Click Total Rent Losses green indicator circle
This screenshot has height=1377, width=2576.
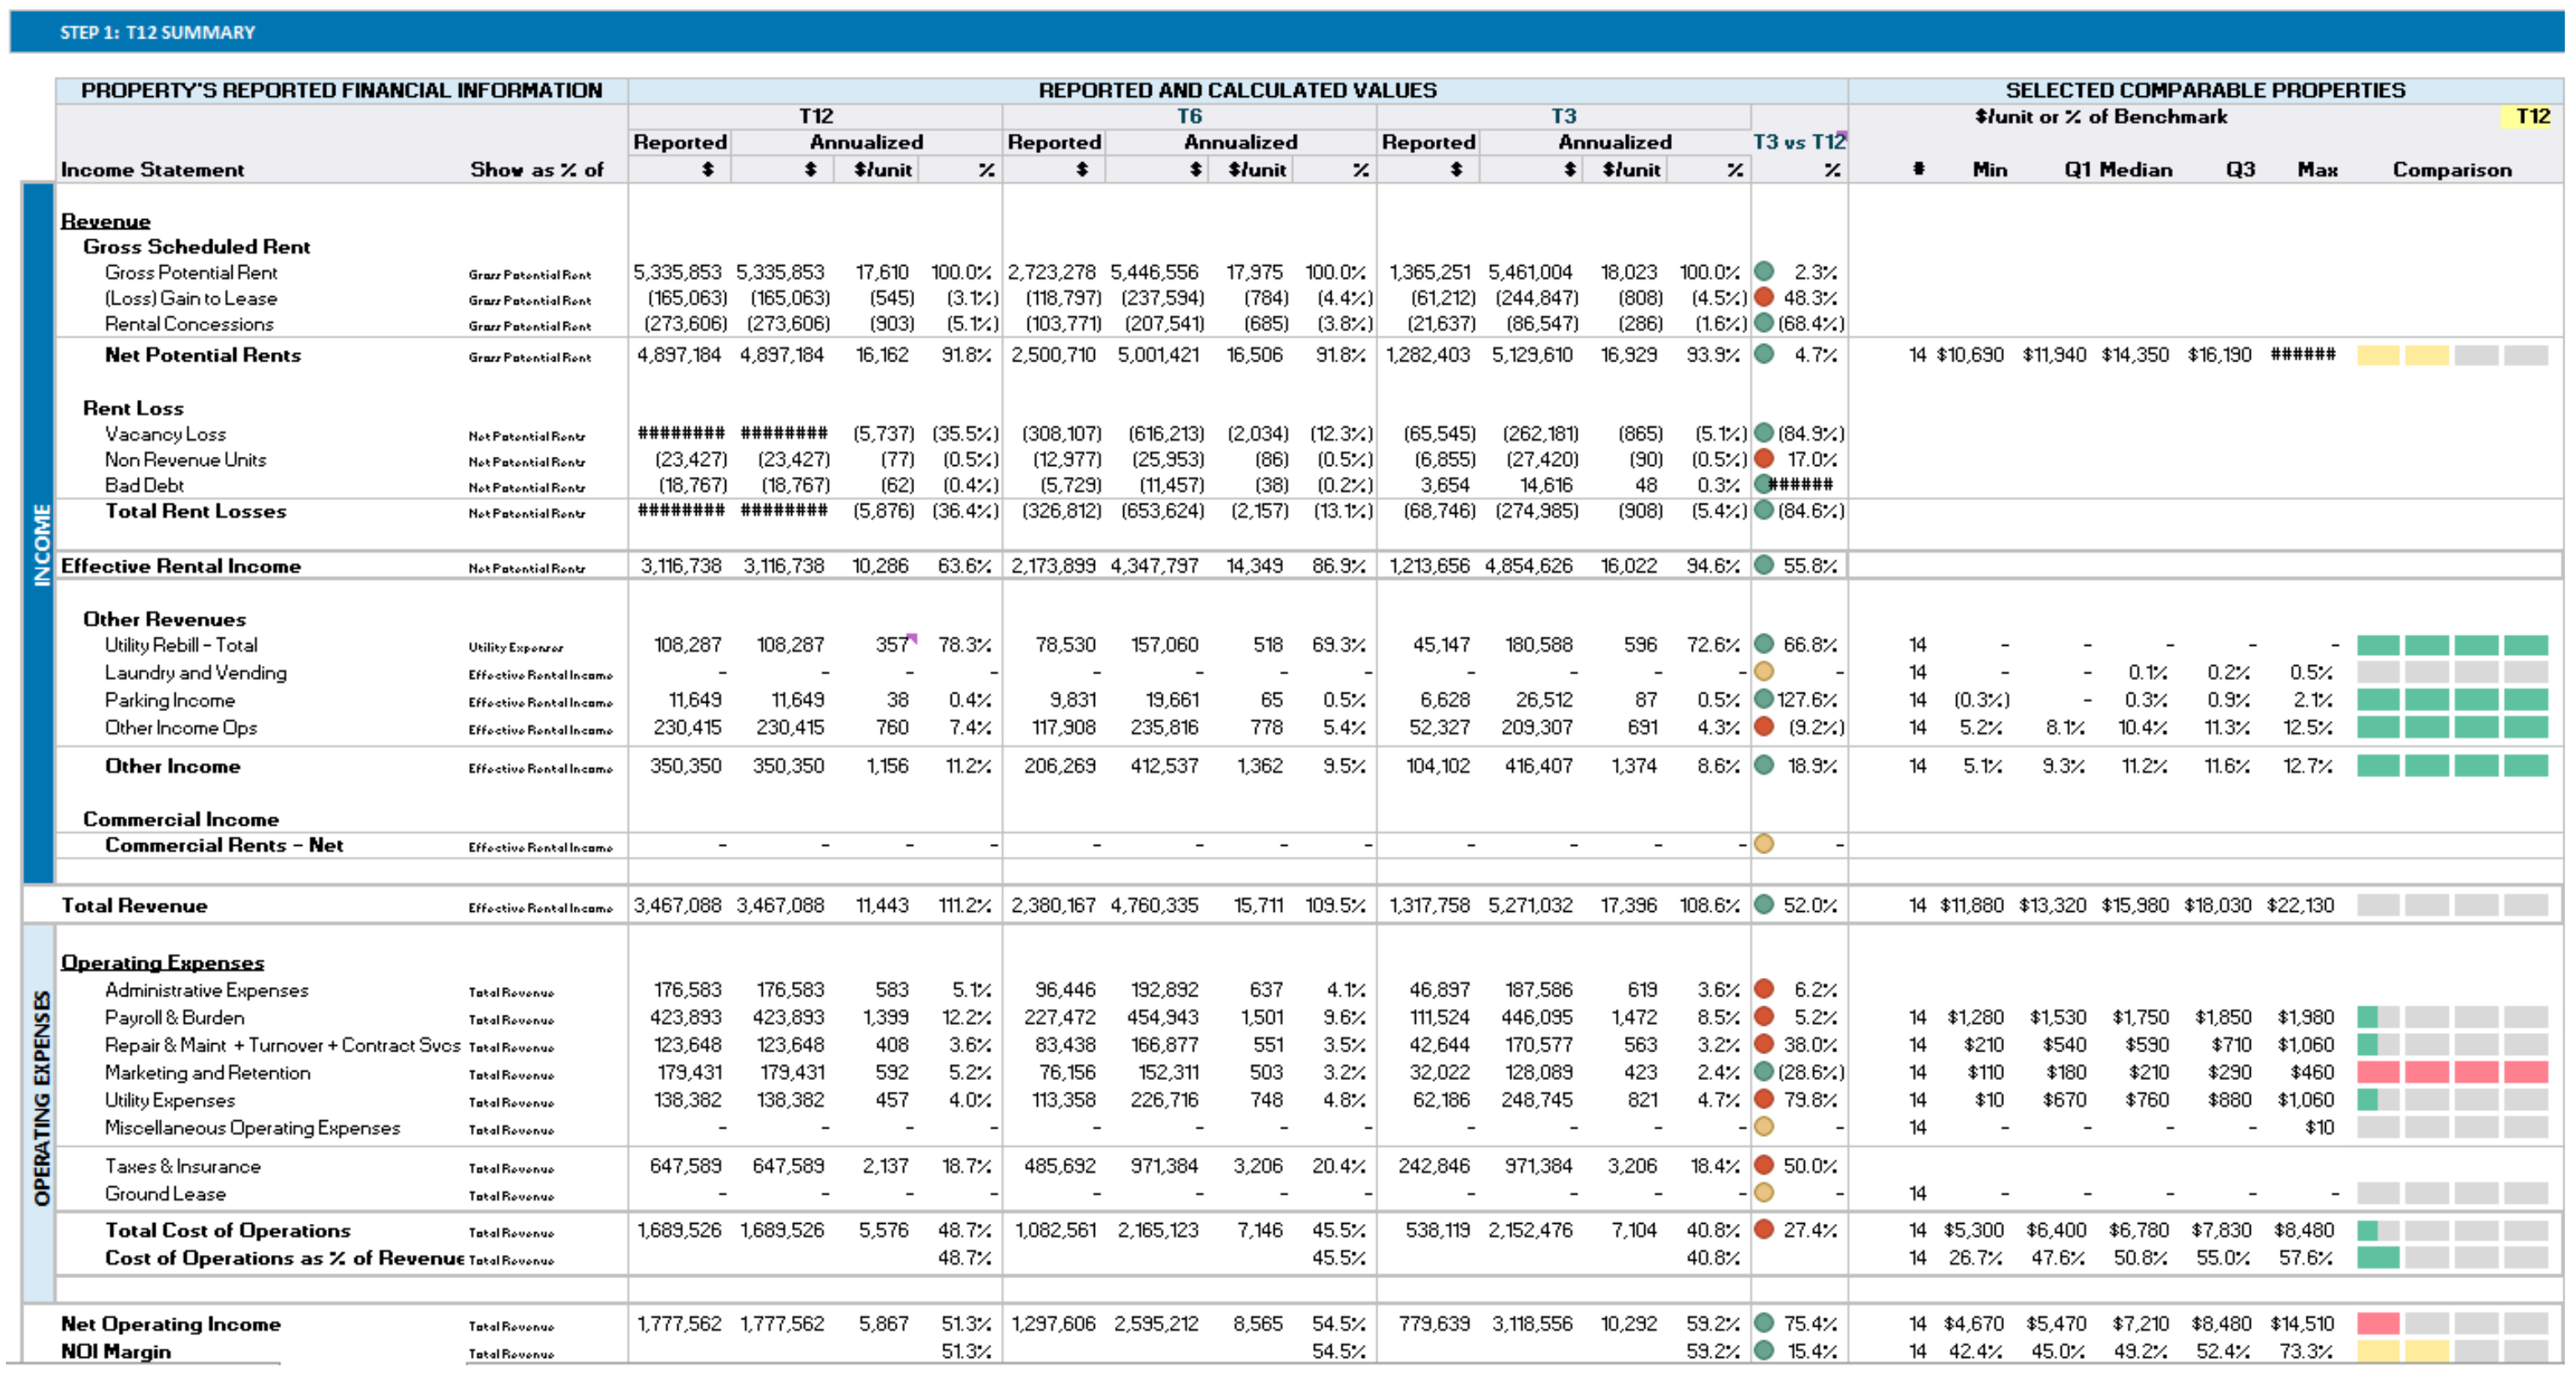click(x=1764, y=510)
